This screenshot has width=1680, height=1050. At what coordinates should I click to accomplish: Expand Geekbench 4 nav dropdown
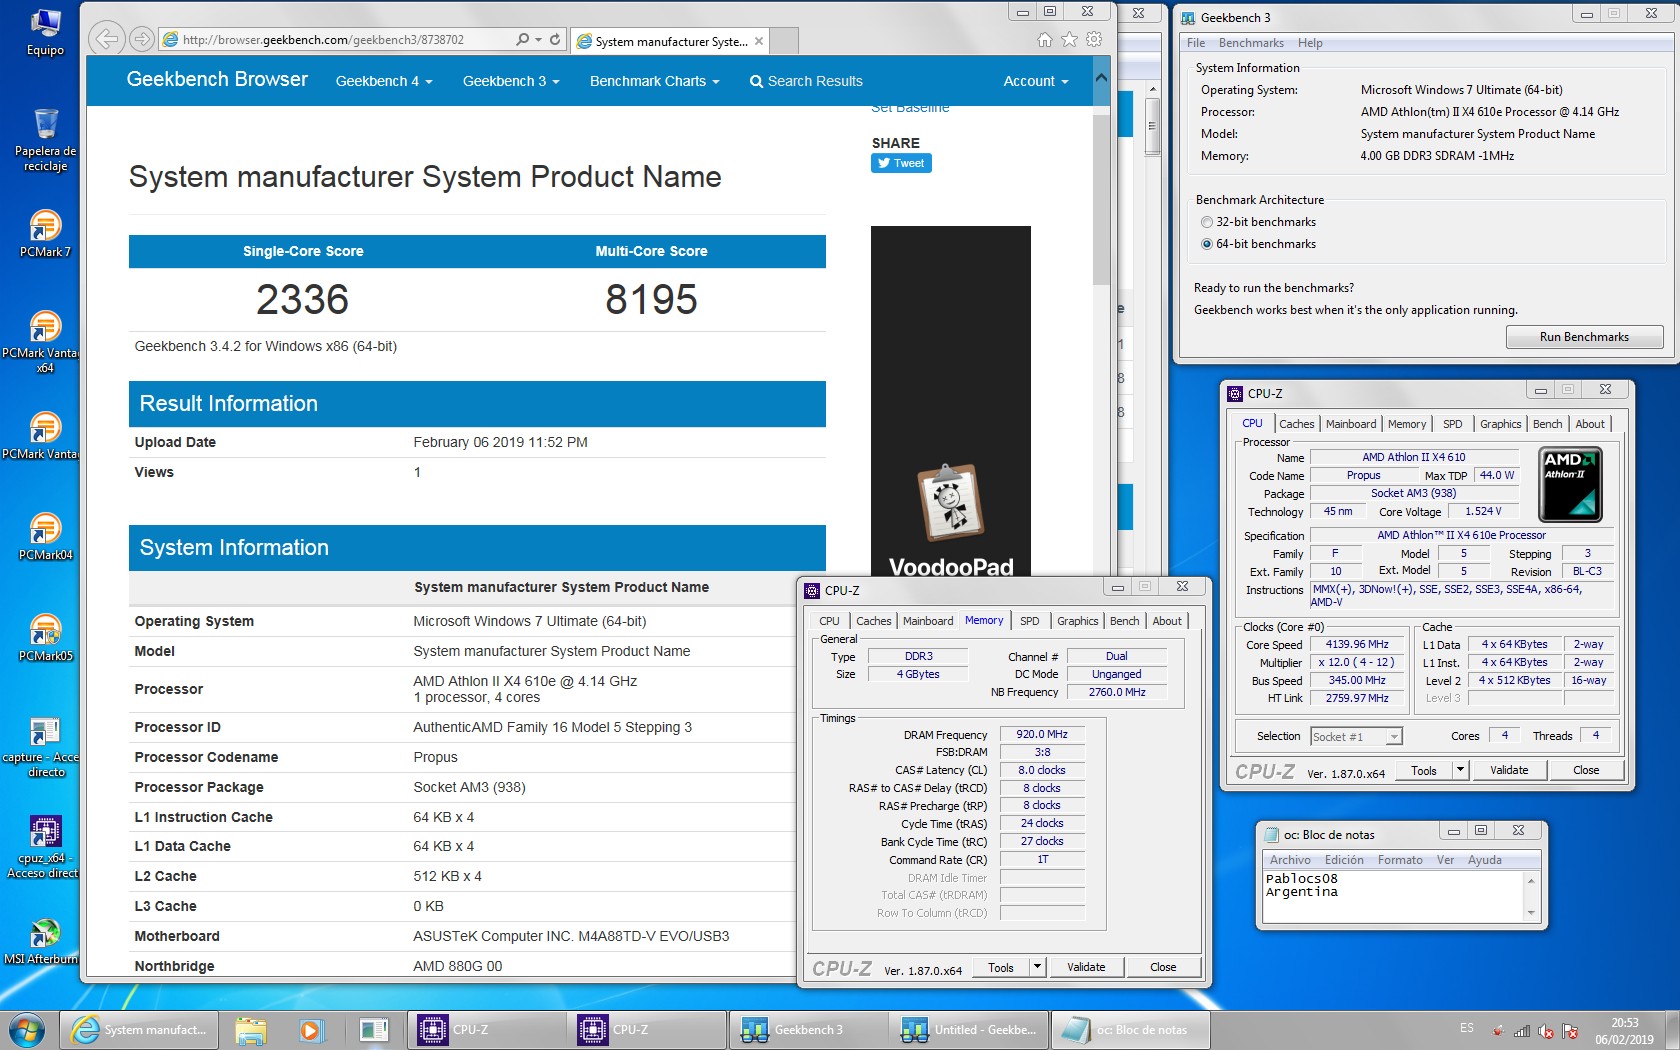(x=384, y=81)
